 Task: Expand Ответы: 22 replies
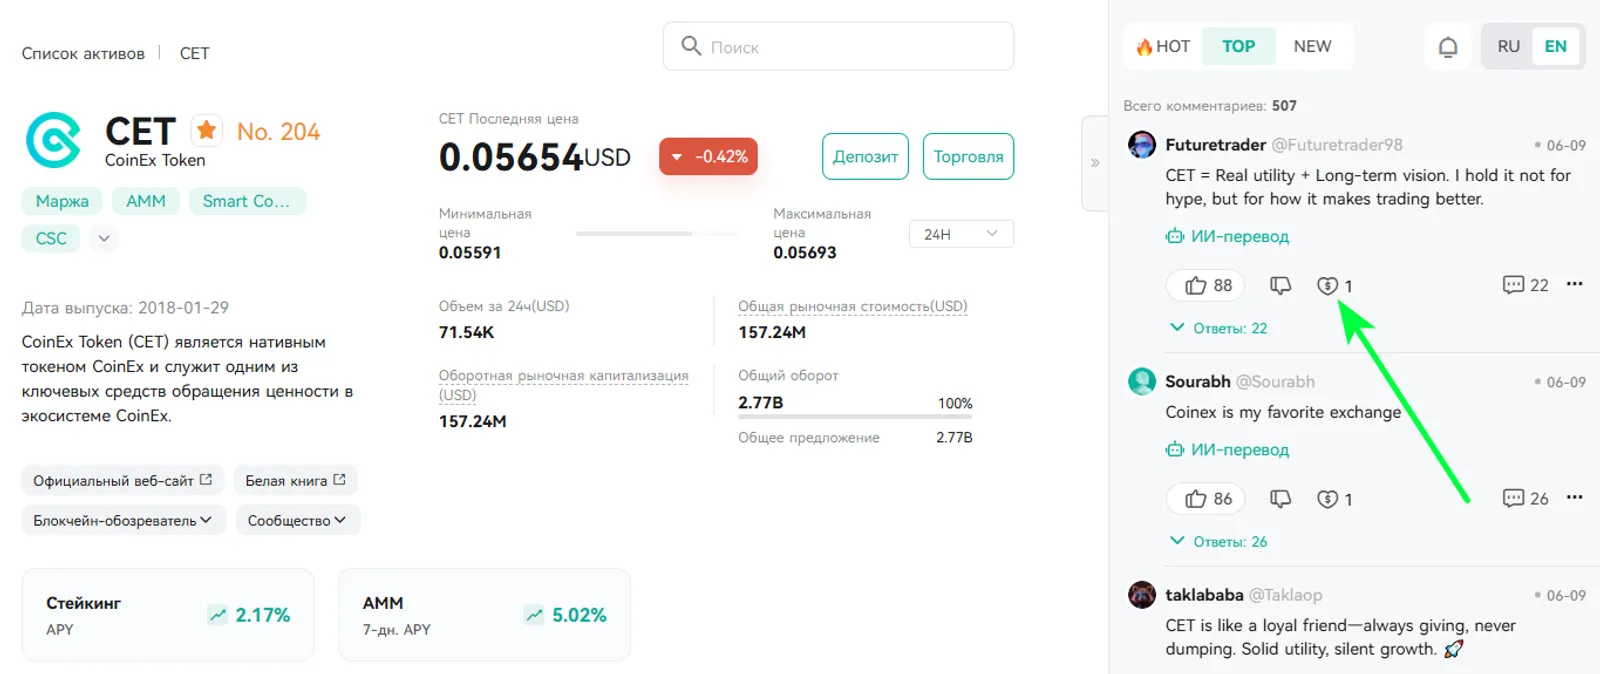(x=1218, y=328)
